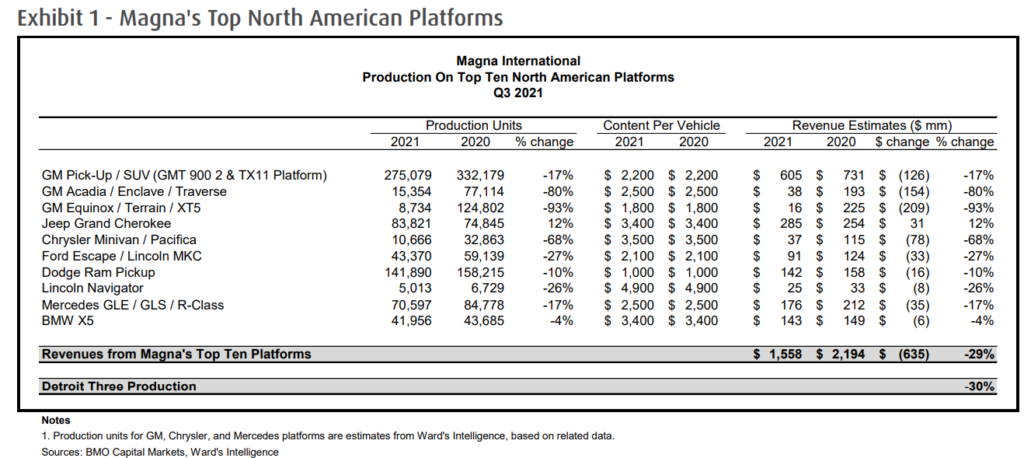The height and width of the screenshot is (458, 1024).
Task: Select the 15,354 production value
Action: (x=411, y=191)
